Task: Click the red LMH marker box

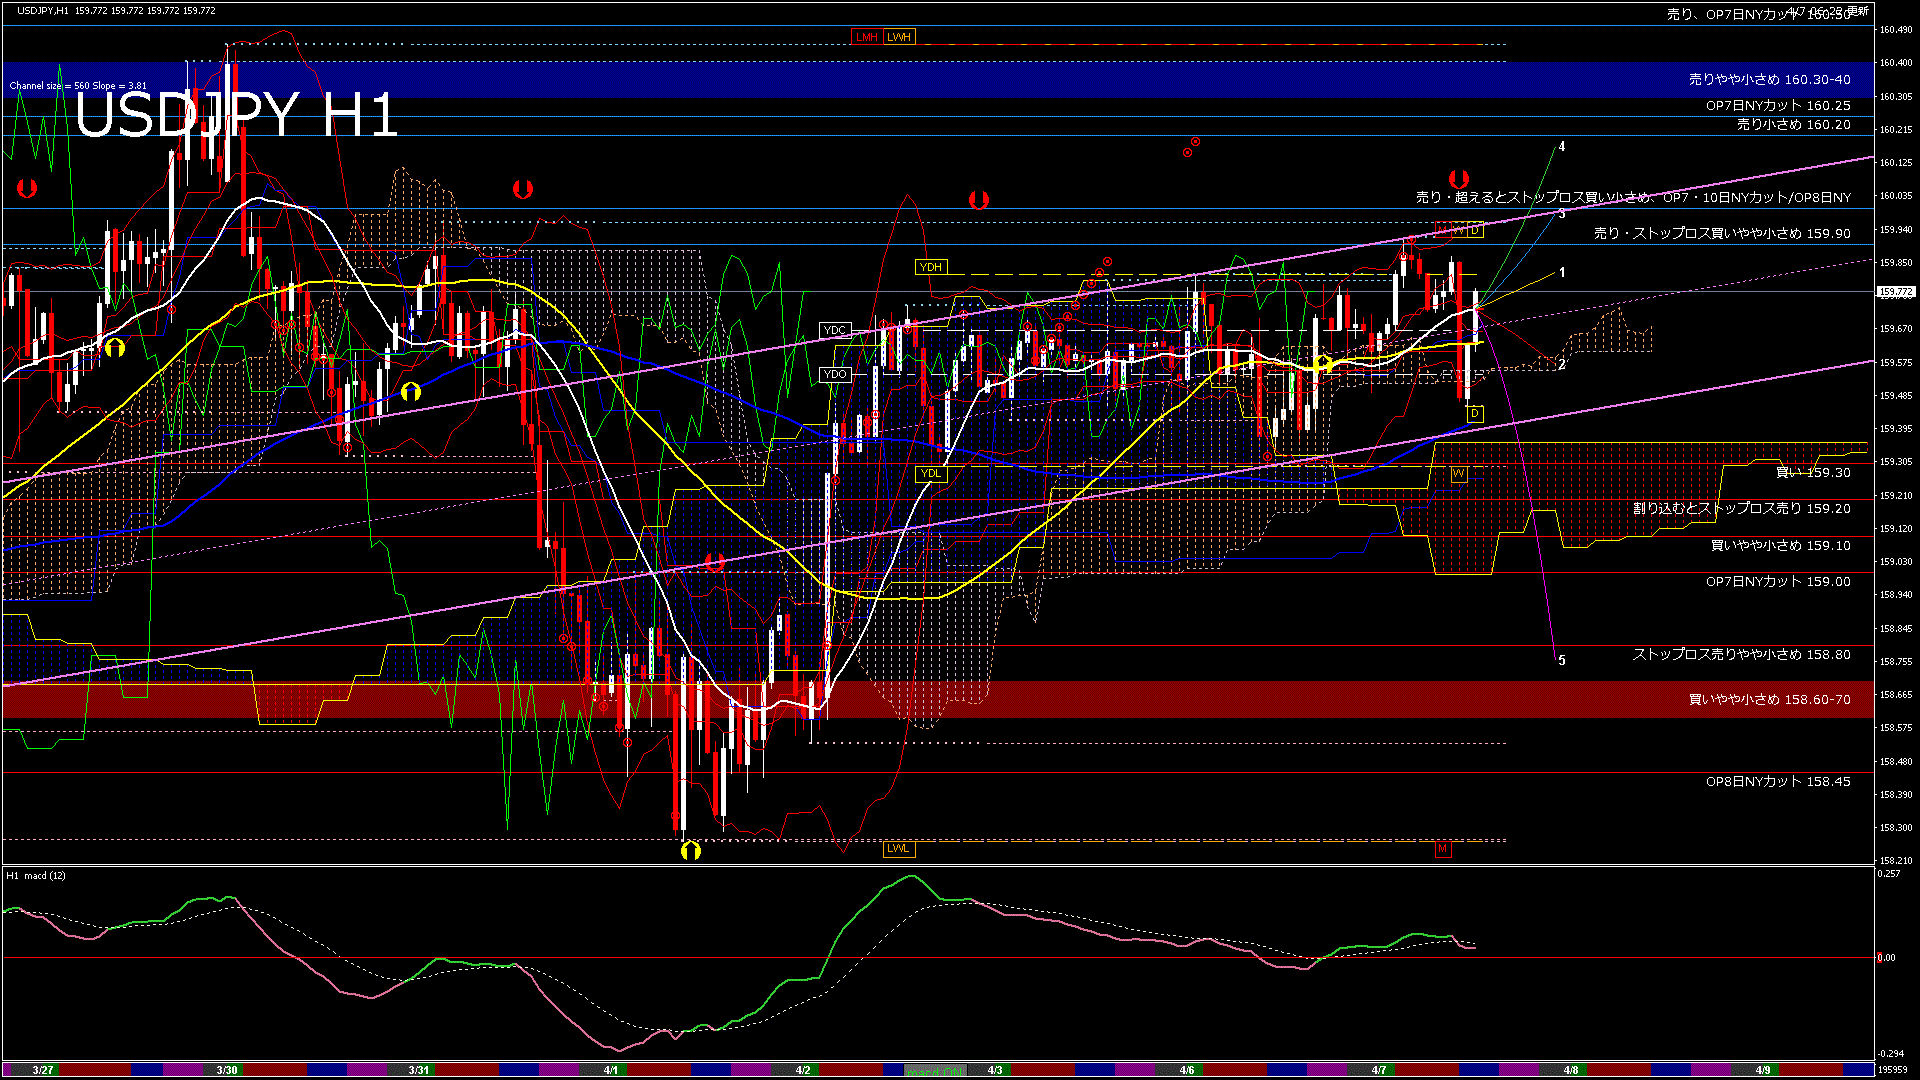Action: tap(866, 37)
